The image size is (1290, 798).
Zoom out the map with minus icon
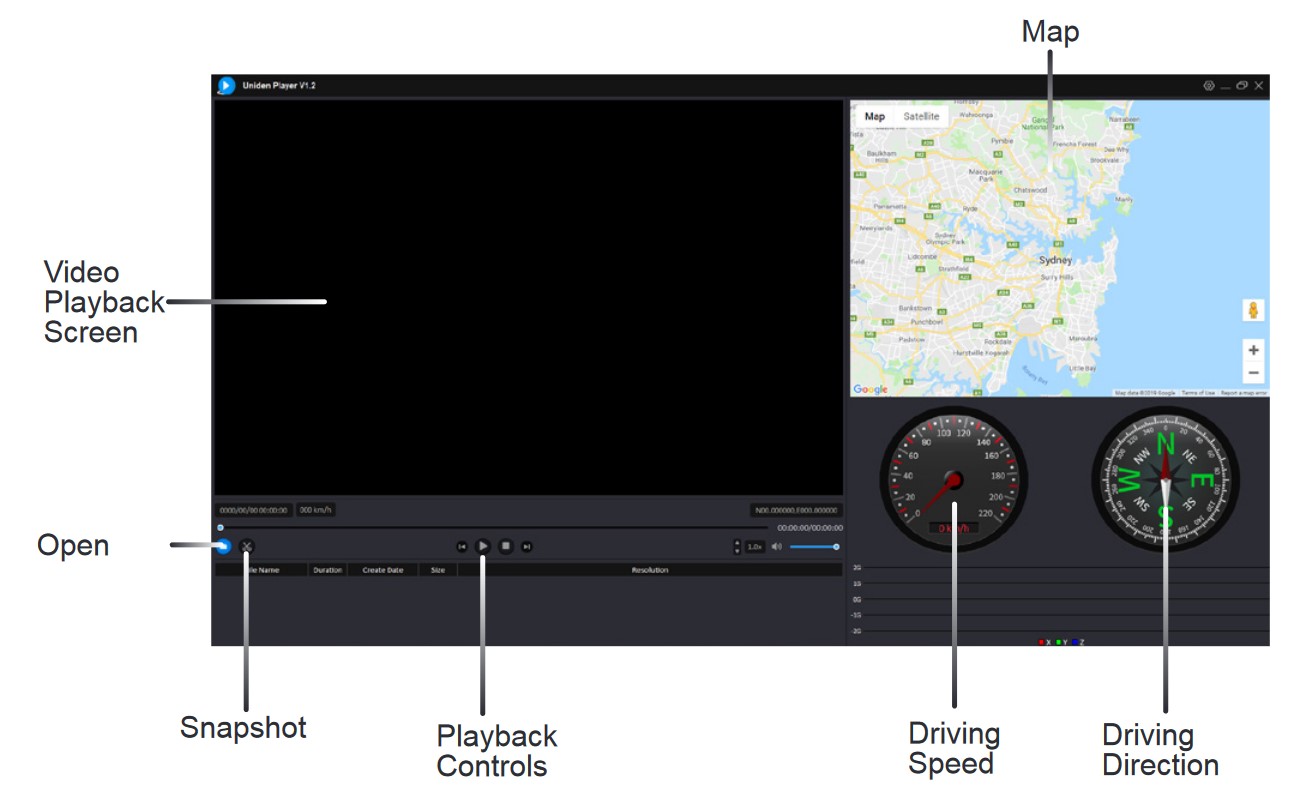tap(1254, 371)
